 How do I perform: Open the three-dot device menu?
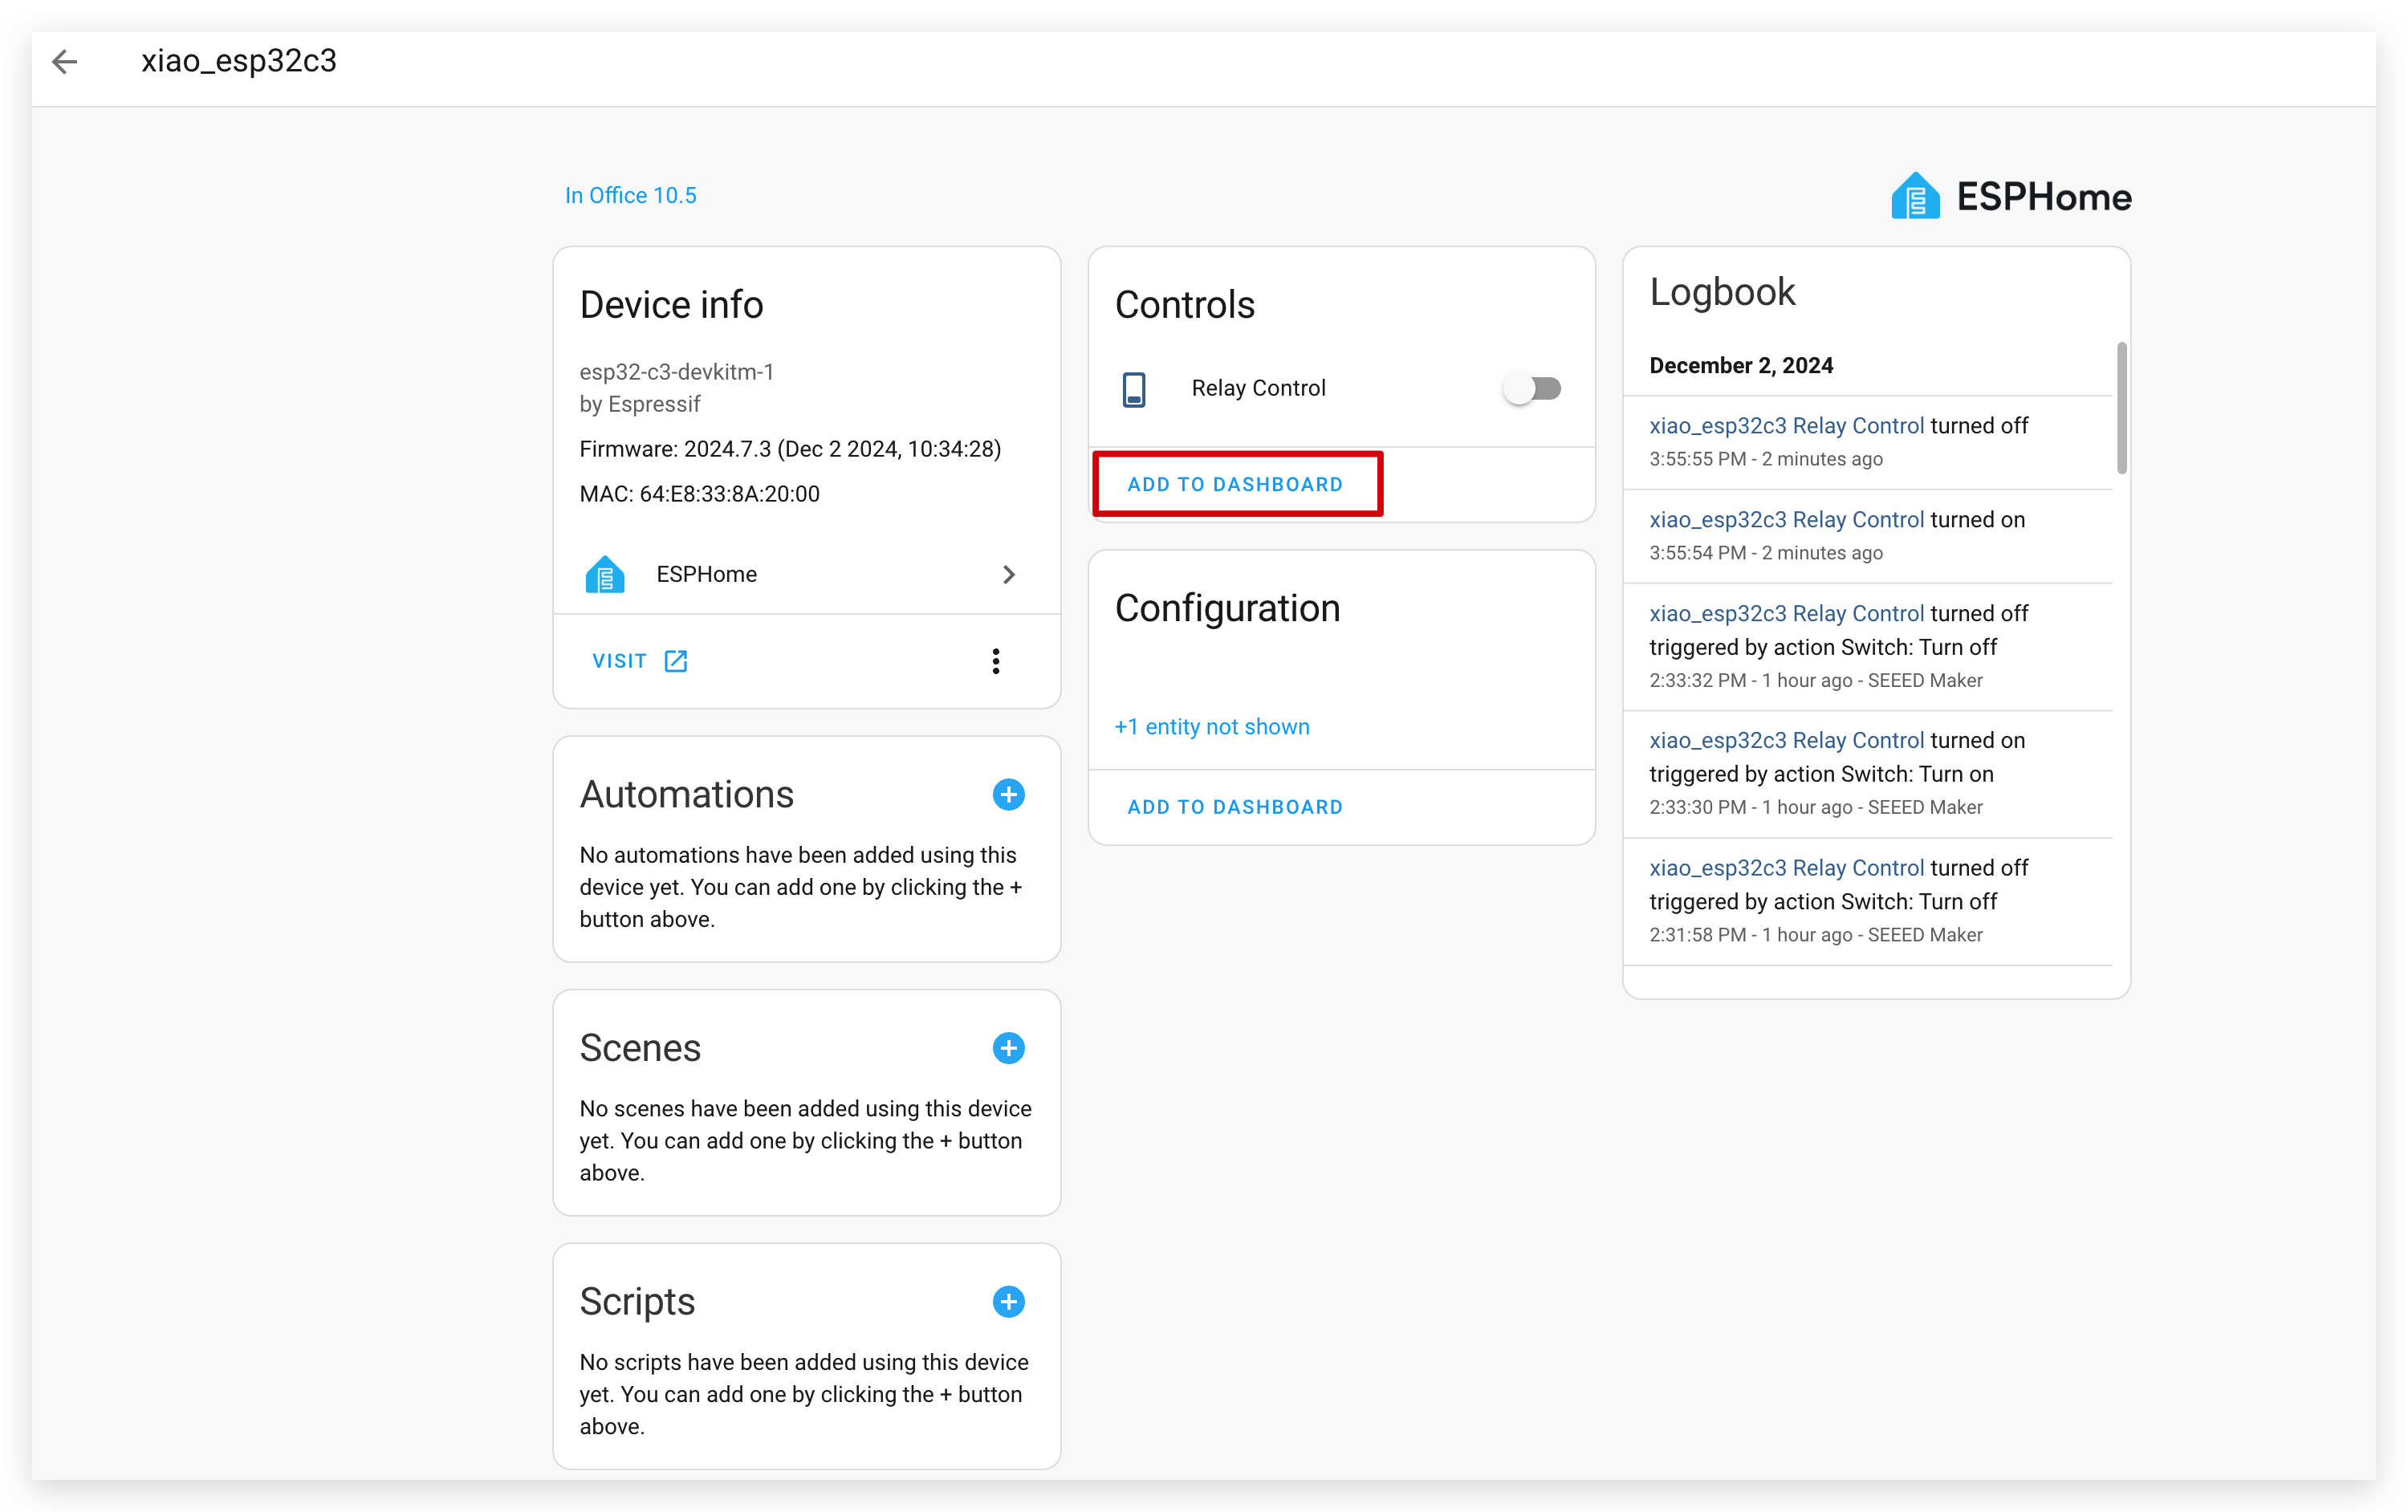(995, 661)
